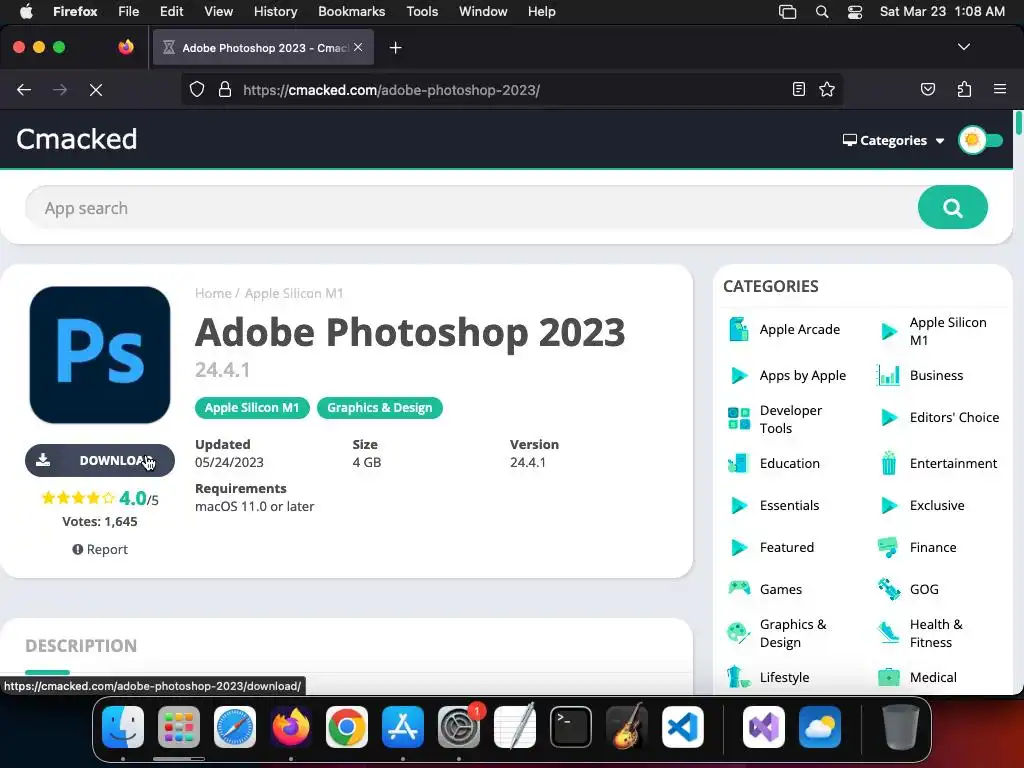Screen dimensions: 1024x768
Task: Open the Pocket save icon in toolbar
Action: click(x=927, y=89)
